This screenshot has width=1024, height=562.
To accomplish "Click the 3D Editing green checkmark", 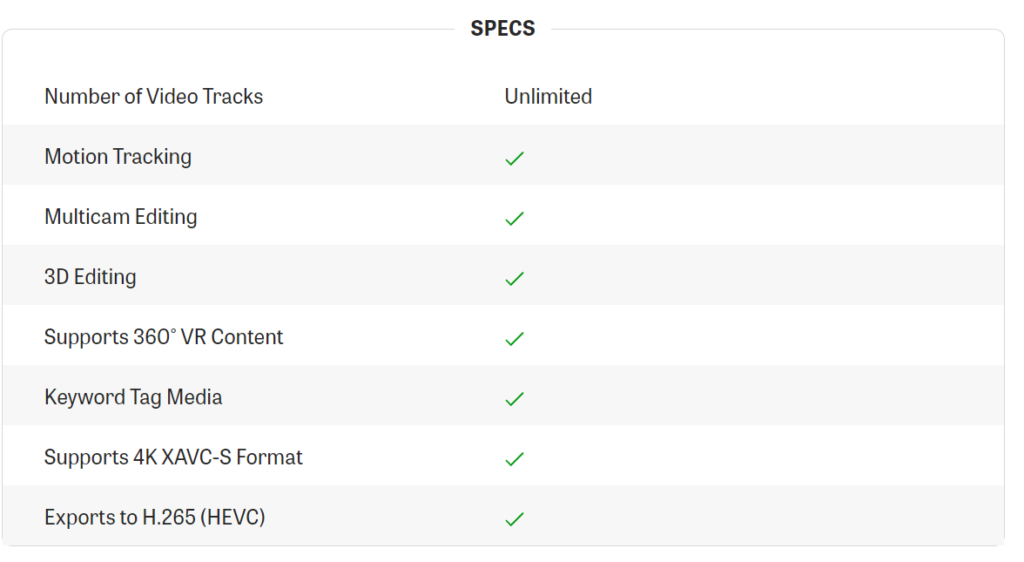I will (515, 279).
